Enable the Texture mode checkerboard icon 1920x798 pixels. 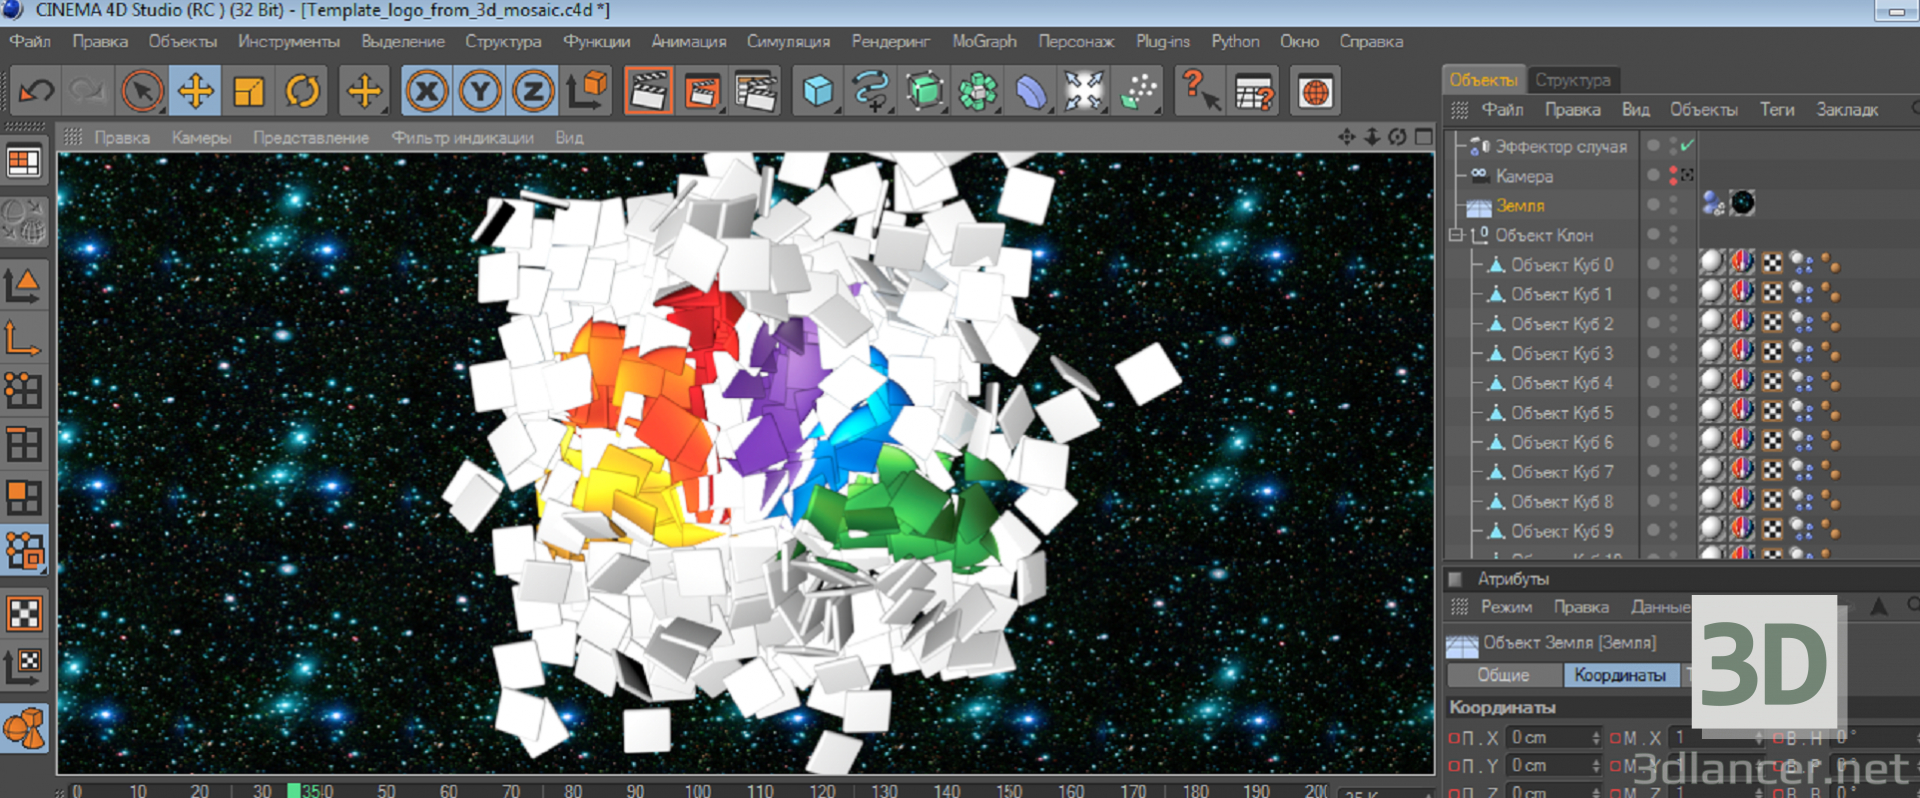(25, 613)
